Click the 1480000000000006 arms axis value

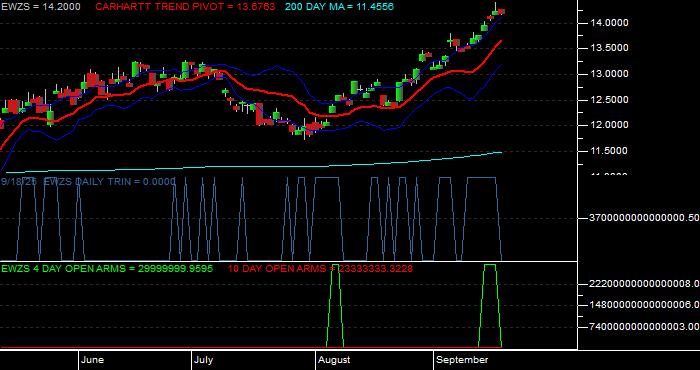645,305
